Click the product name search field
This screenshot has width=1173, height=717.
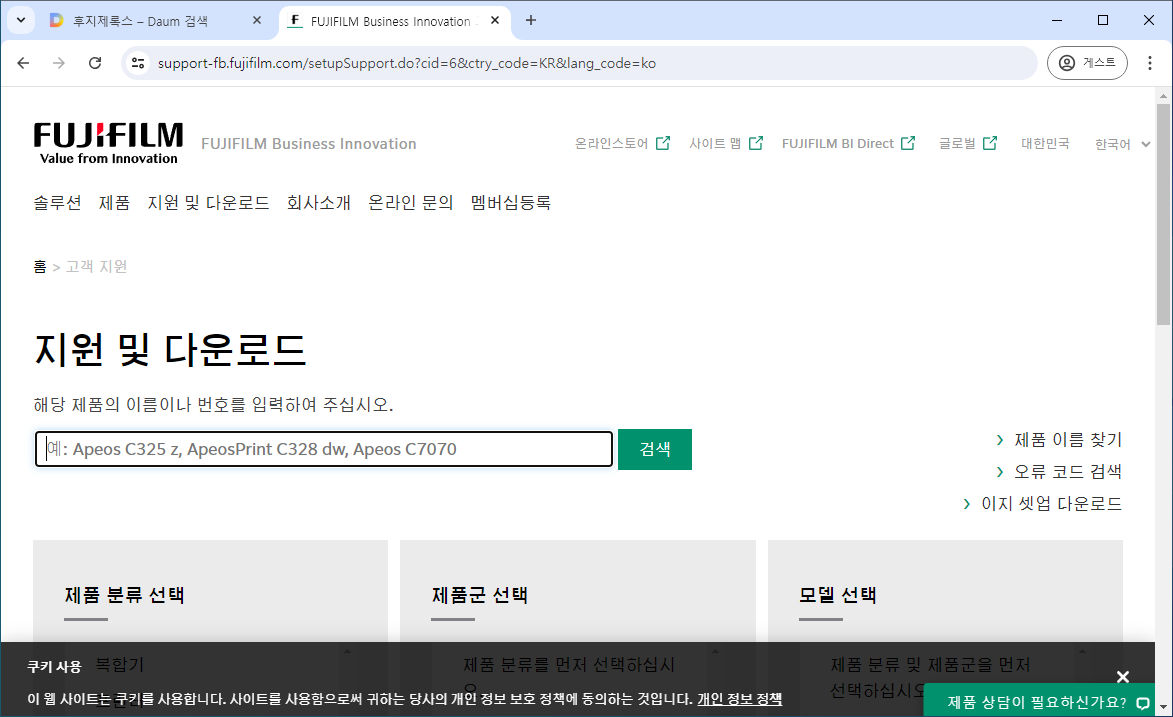click(324, 449)
